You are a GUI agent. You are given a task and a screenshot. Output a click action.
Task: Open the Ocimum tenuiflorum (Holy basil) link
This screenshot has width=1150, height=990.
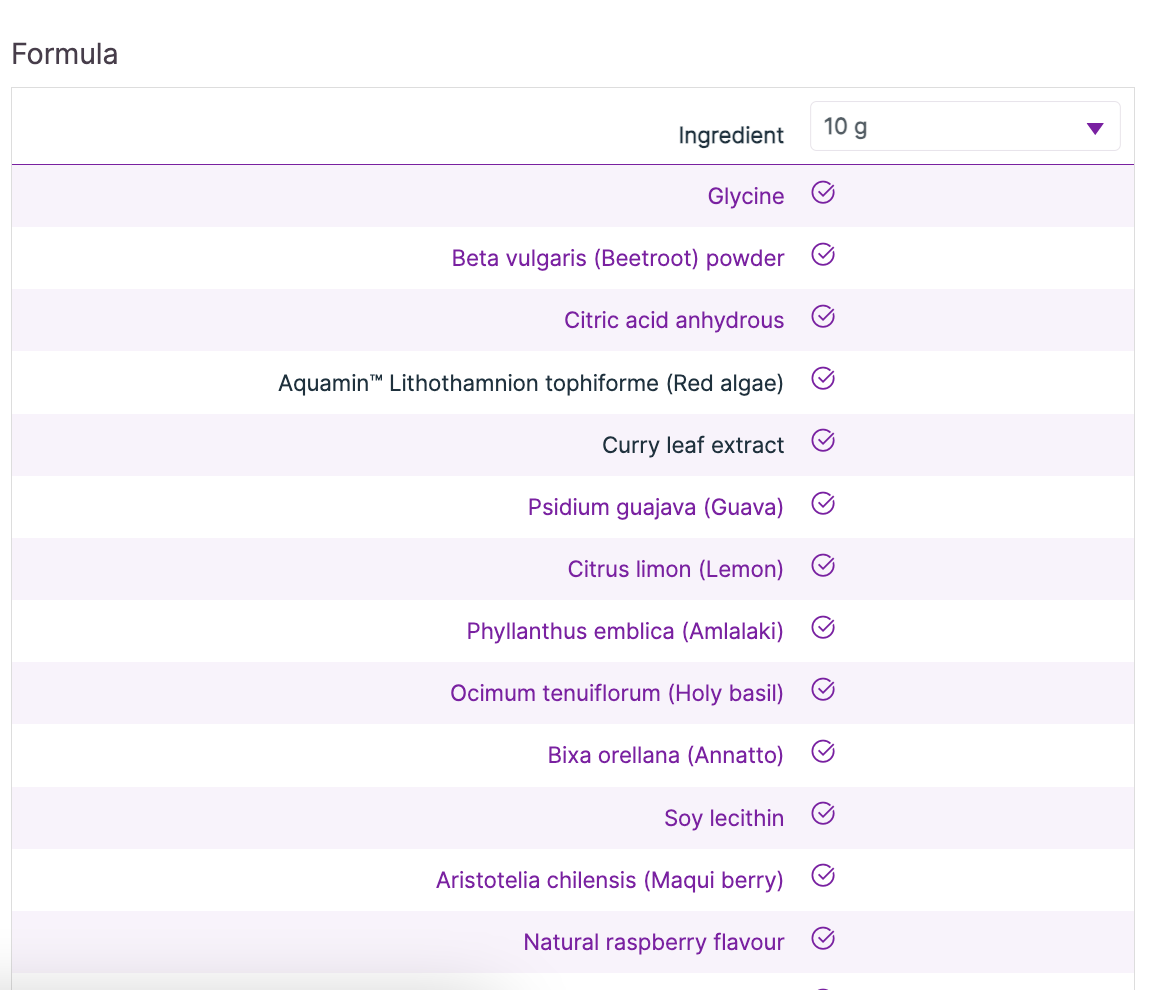click(616, 693)
